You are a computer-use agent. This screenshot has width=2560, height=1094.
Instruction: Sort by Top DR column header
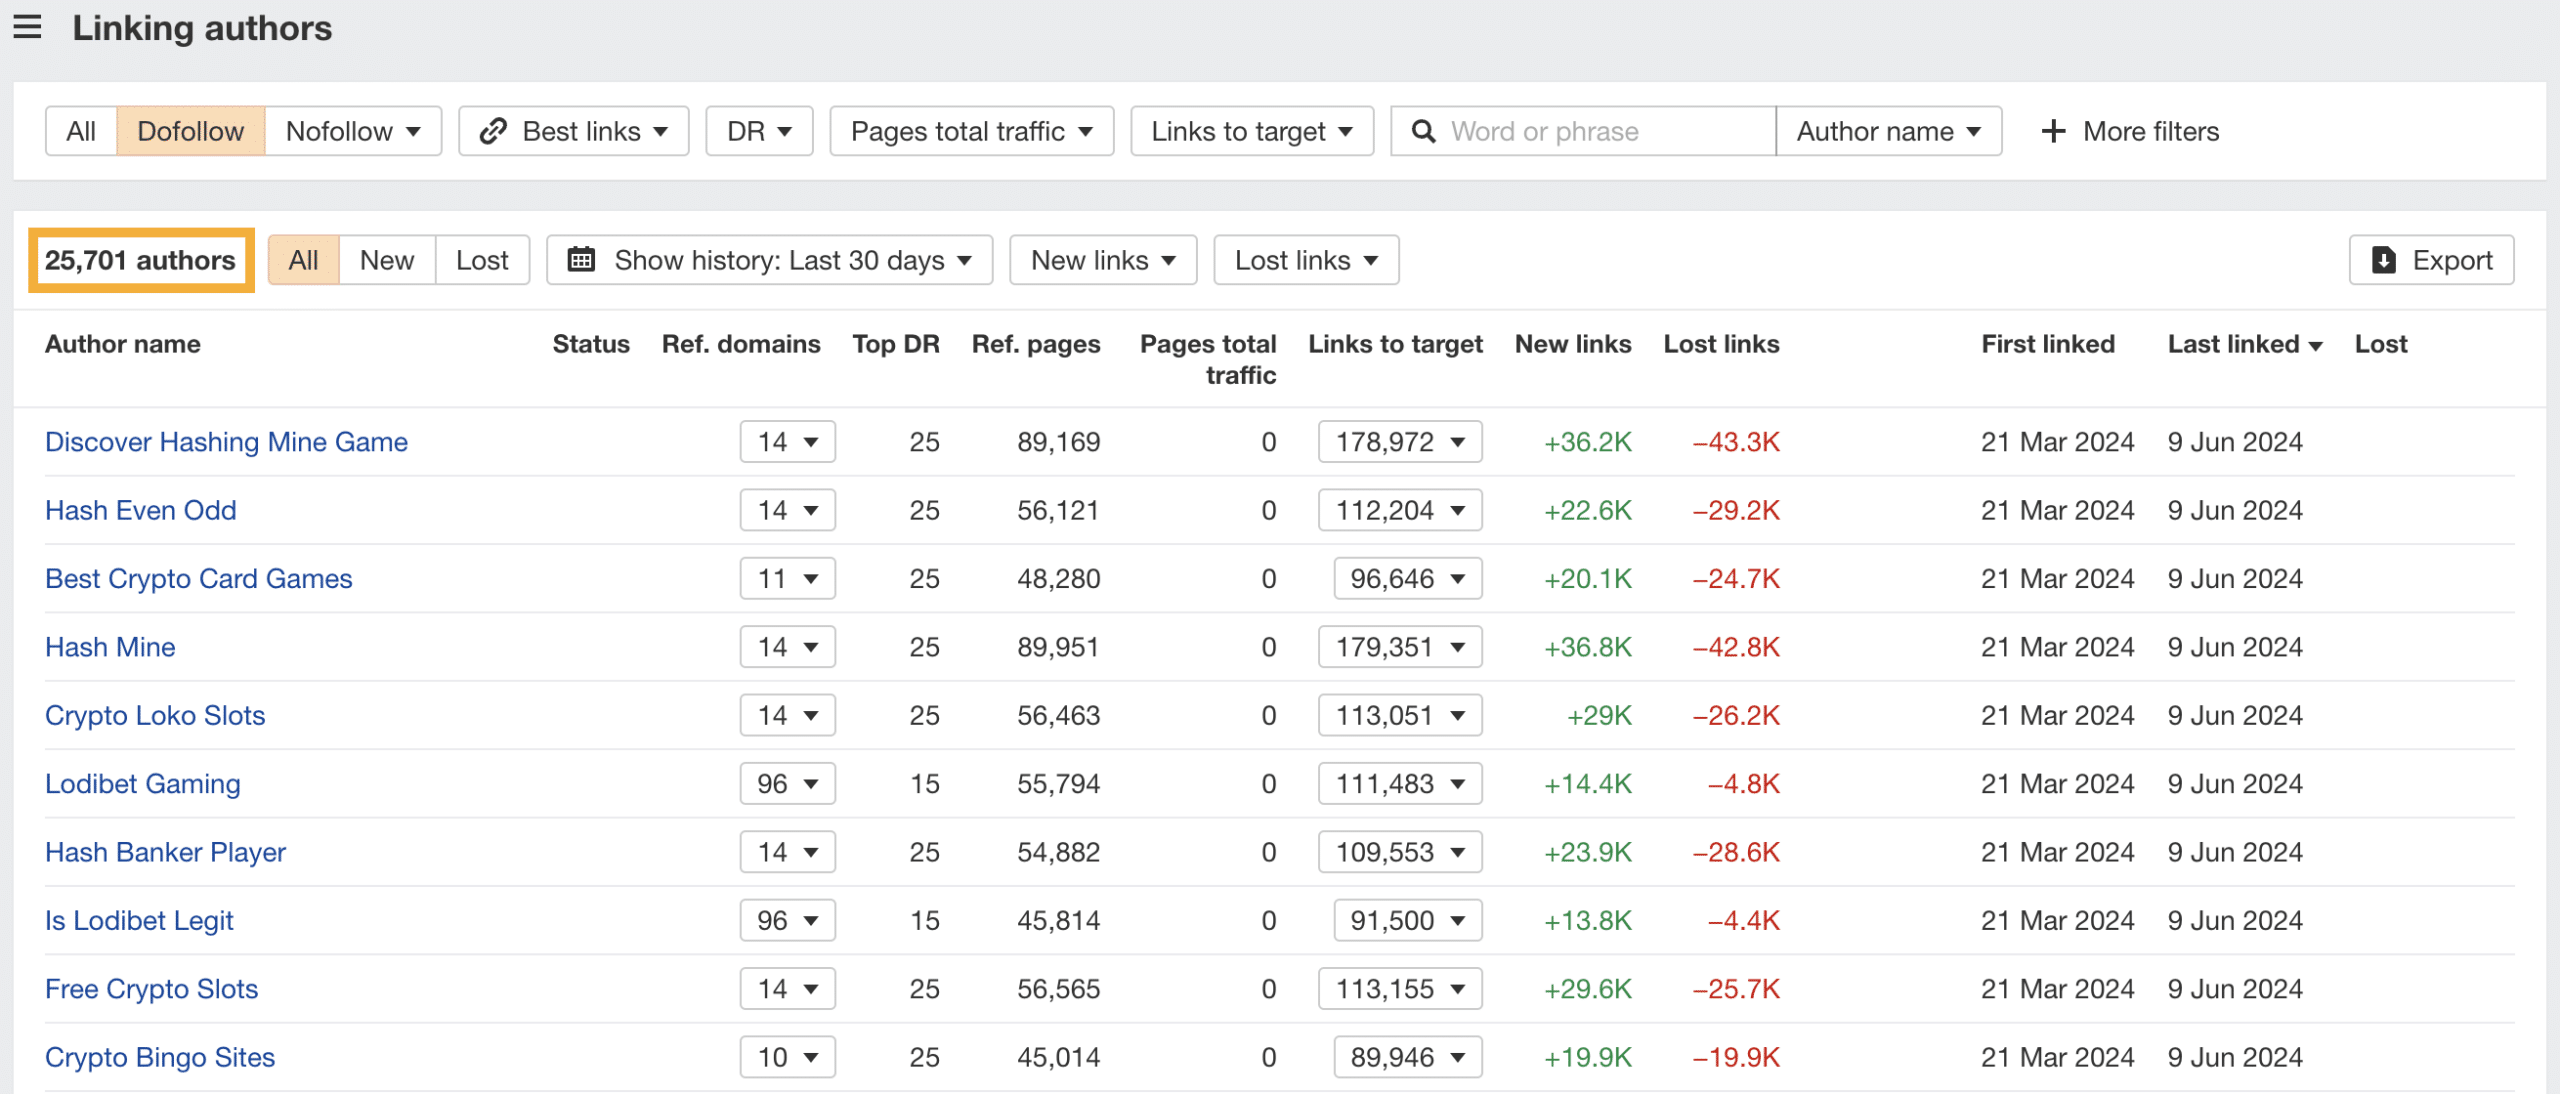coord(896,344)
